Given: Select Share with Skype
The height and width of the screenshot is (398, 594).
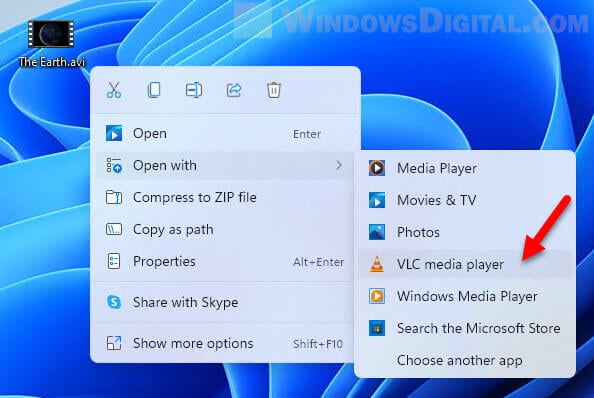Looking at the screenshot, I should [x=225, y=302].
